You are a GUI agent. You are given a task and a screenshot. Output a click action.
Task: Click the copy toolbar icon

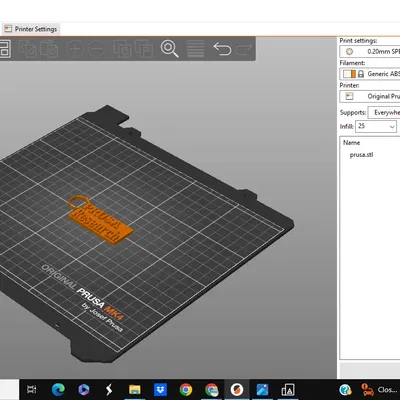[27, 49]
